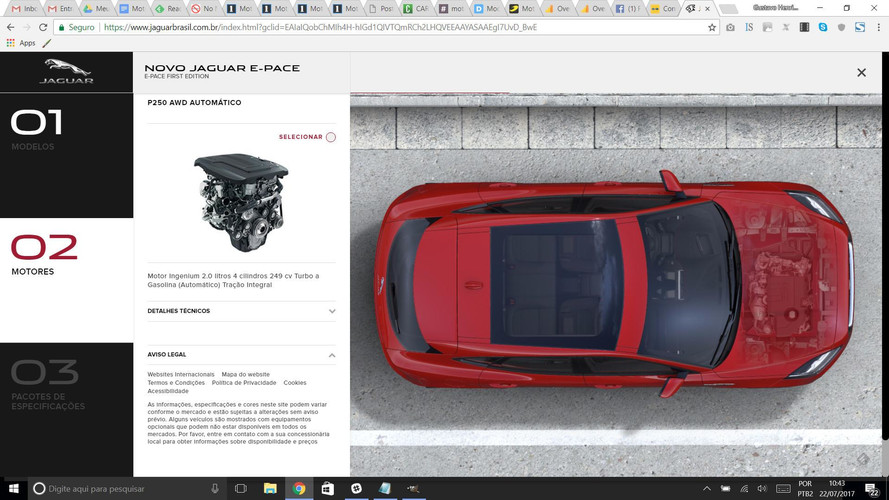This screenshot has width=889, height=500.
Task: Switch to the Gmail Inbox tab
Action: pyautogui.click(x=25, y=9)
